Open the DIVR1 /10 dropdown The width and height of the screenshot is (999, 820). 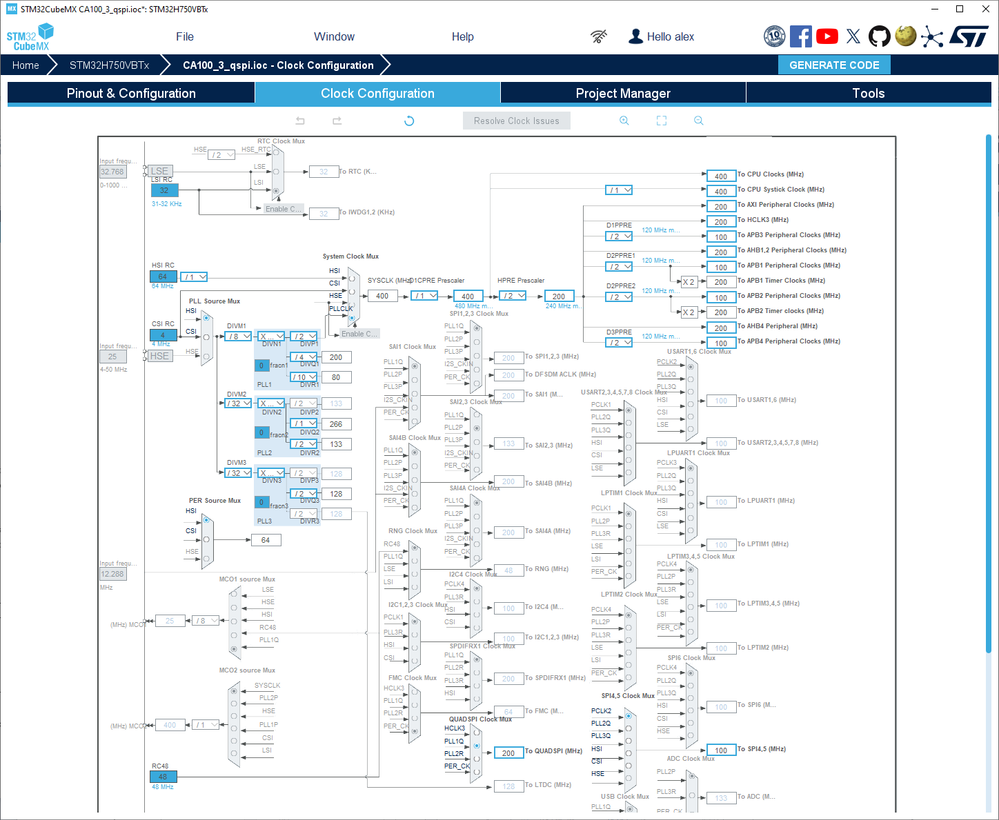pyautogui.click(x=303, y=377)
